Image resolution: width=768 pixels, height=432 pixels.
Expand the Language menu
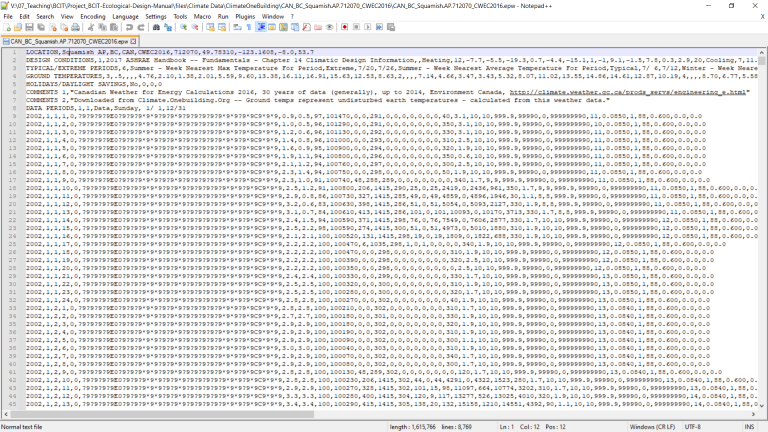pyautogui.click(x=125, y=17)
